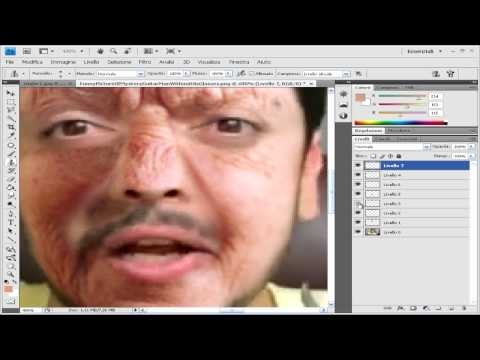The height and width of the screenshot is (360, 480).
Task: Select the photo layer thumbnail at bottom
Action: (372, 232)
